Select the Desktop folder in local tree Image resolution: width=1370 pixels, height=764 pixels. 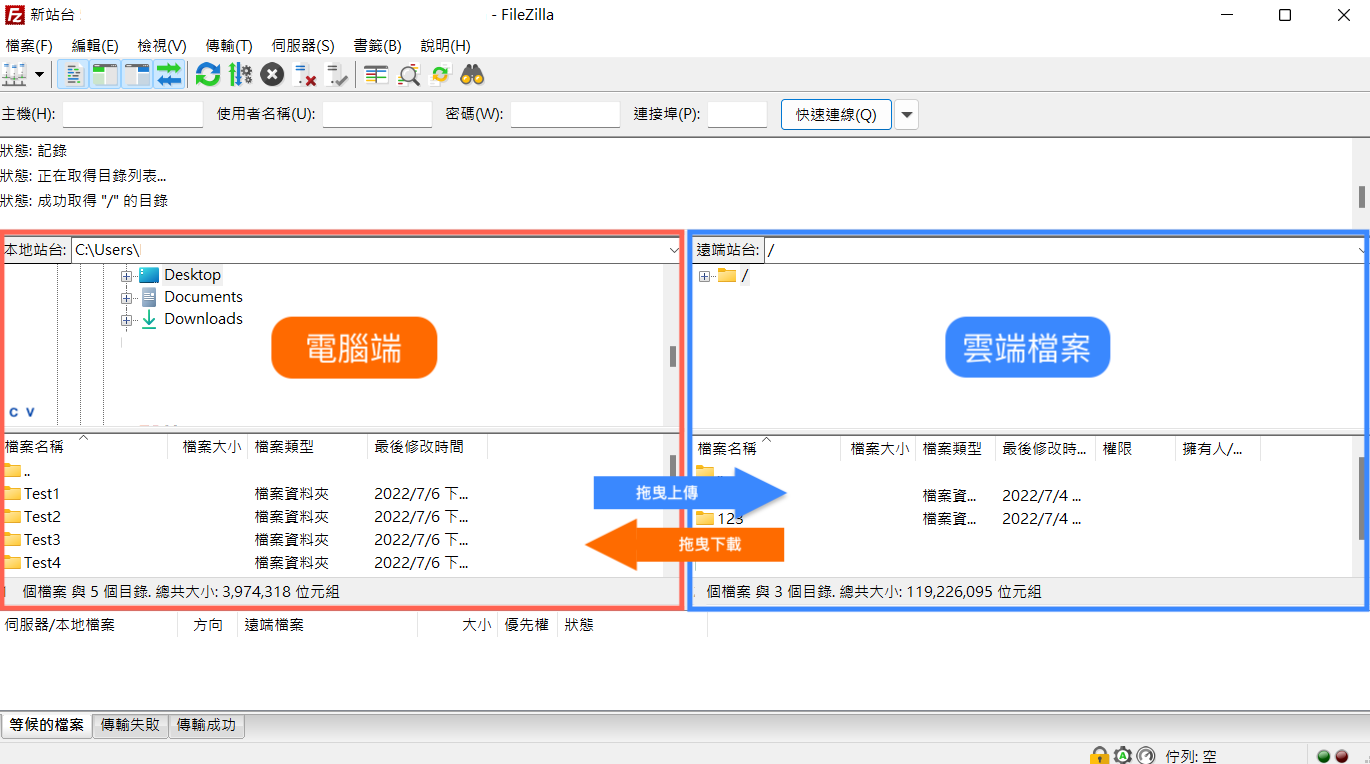point(192,275)
